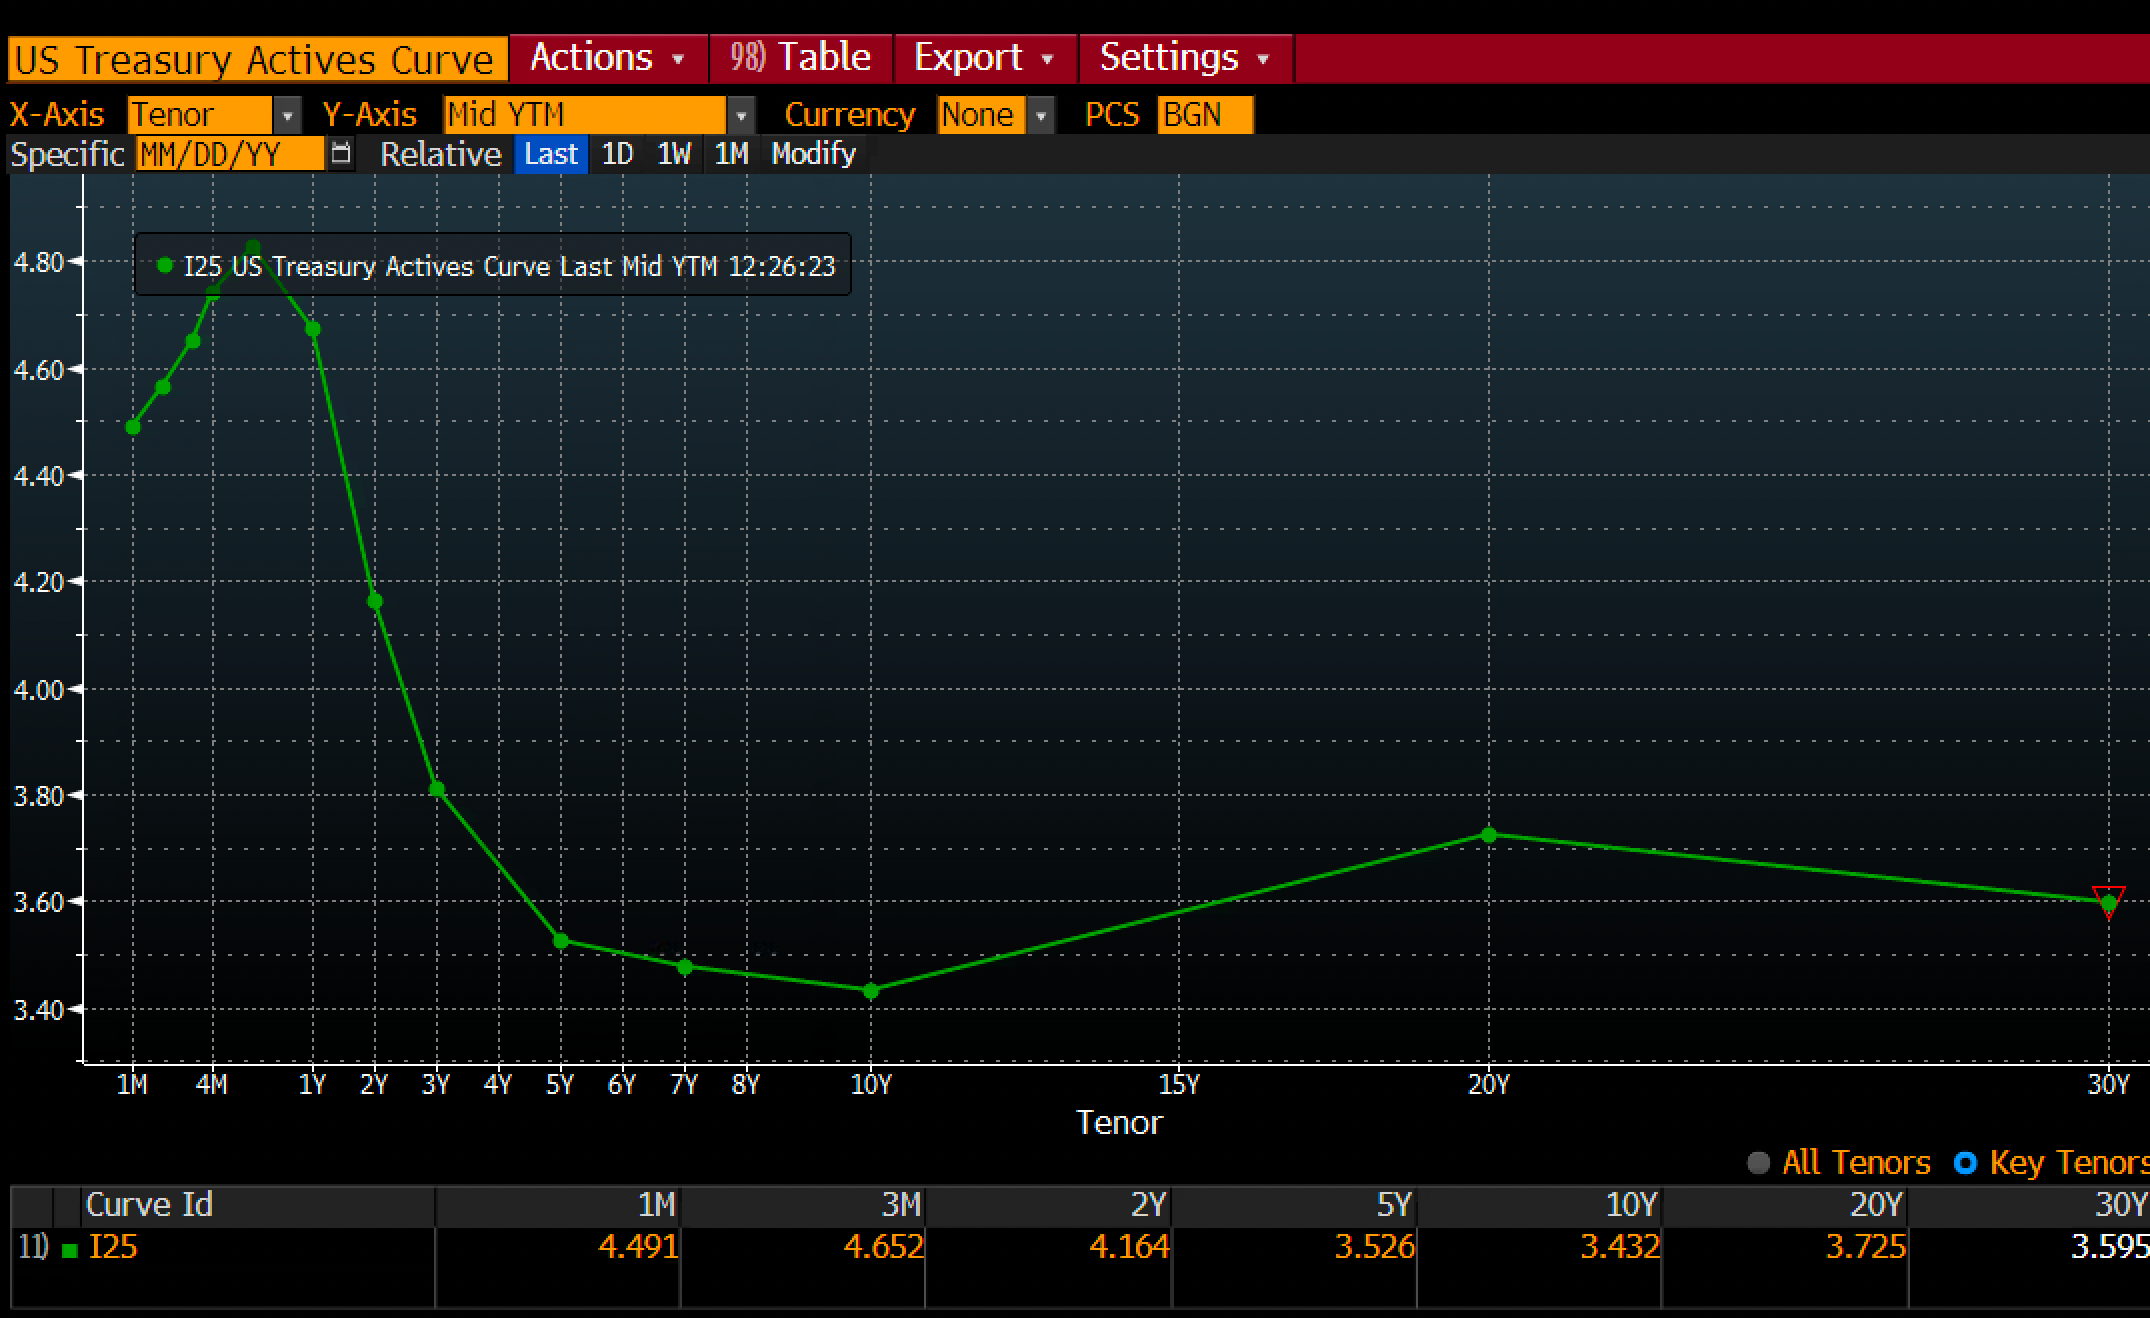
Task: Select the 1W relative period option
Action: 673,154
